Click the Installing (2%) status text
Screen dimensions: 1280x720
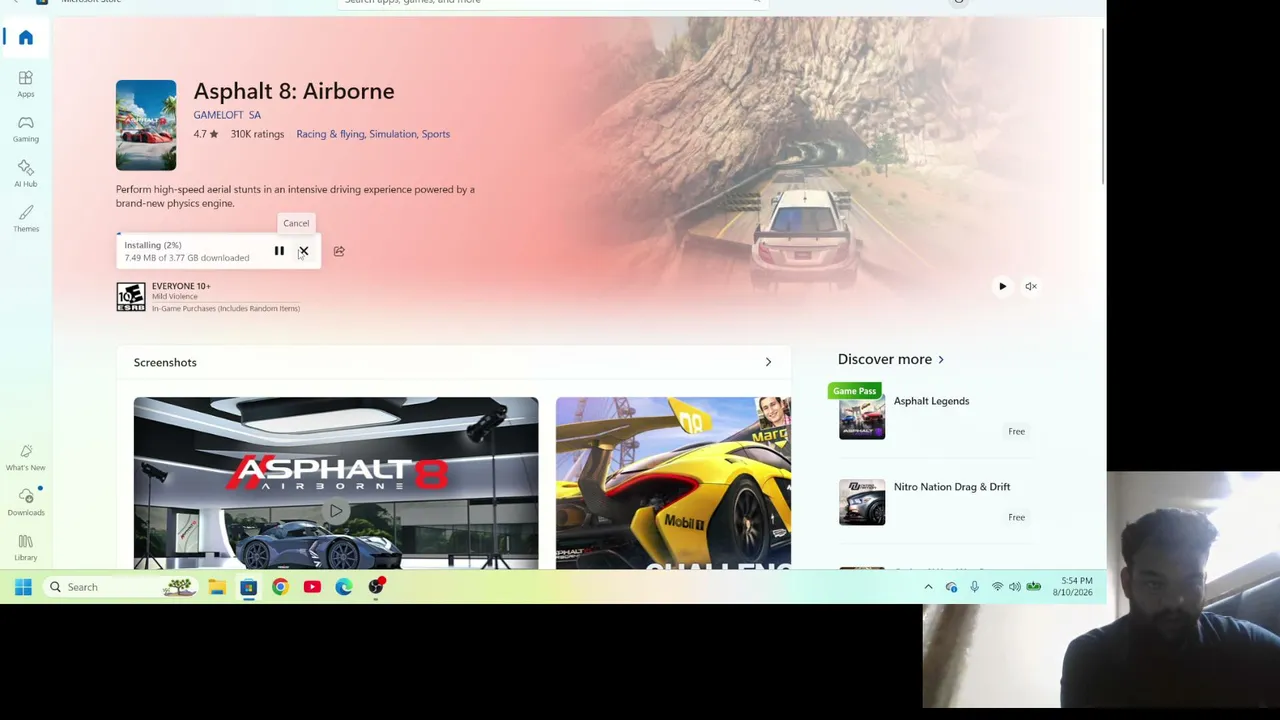[x=153, y=245]
